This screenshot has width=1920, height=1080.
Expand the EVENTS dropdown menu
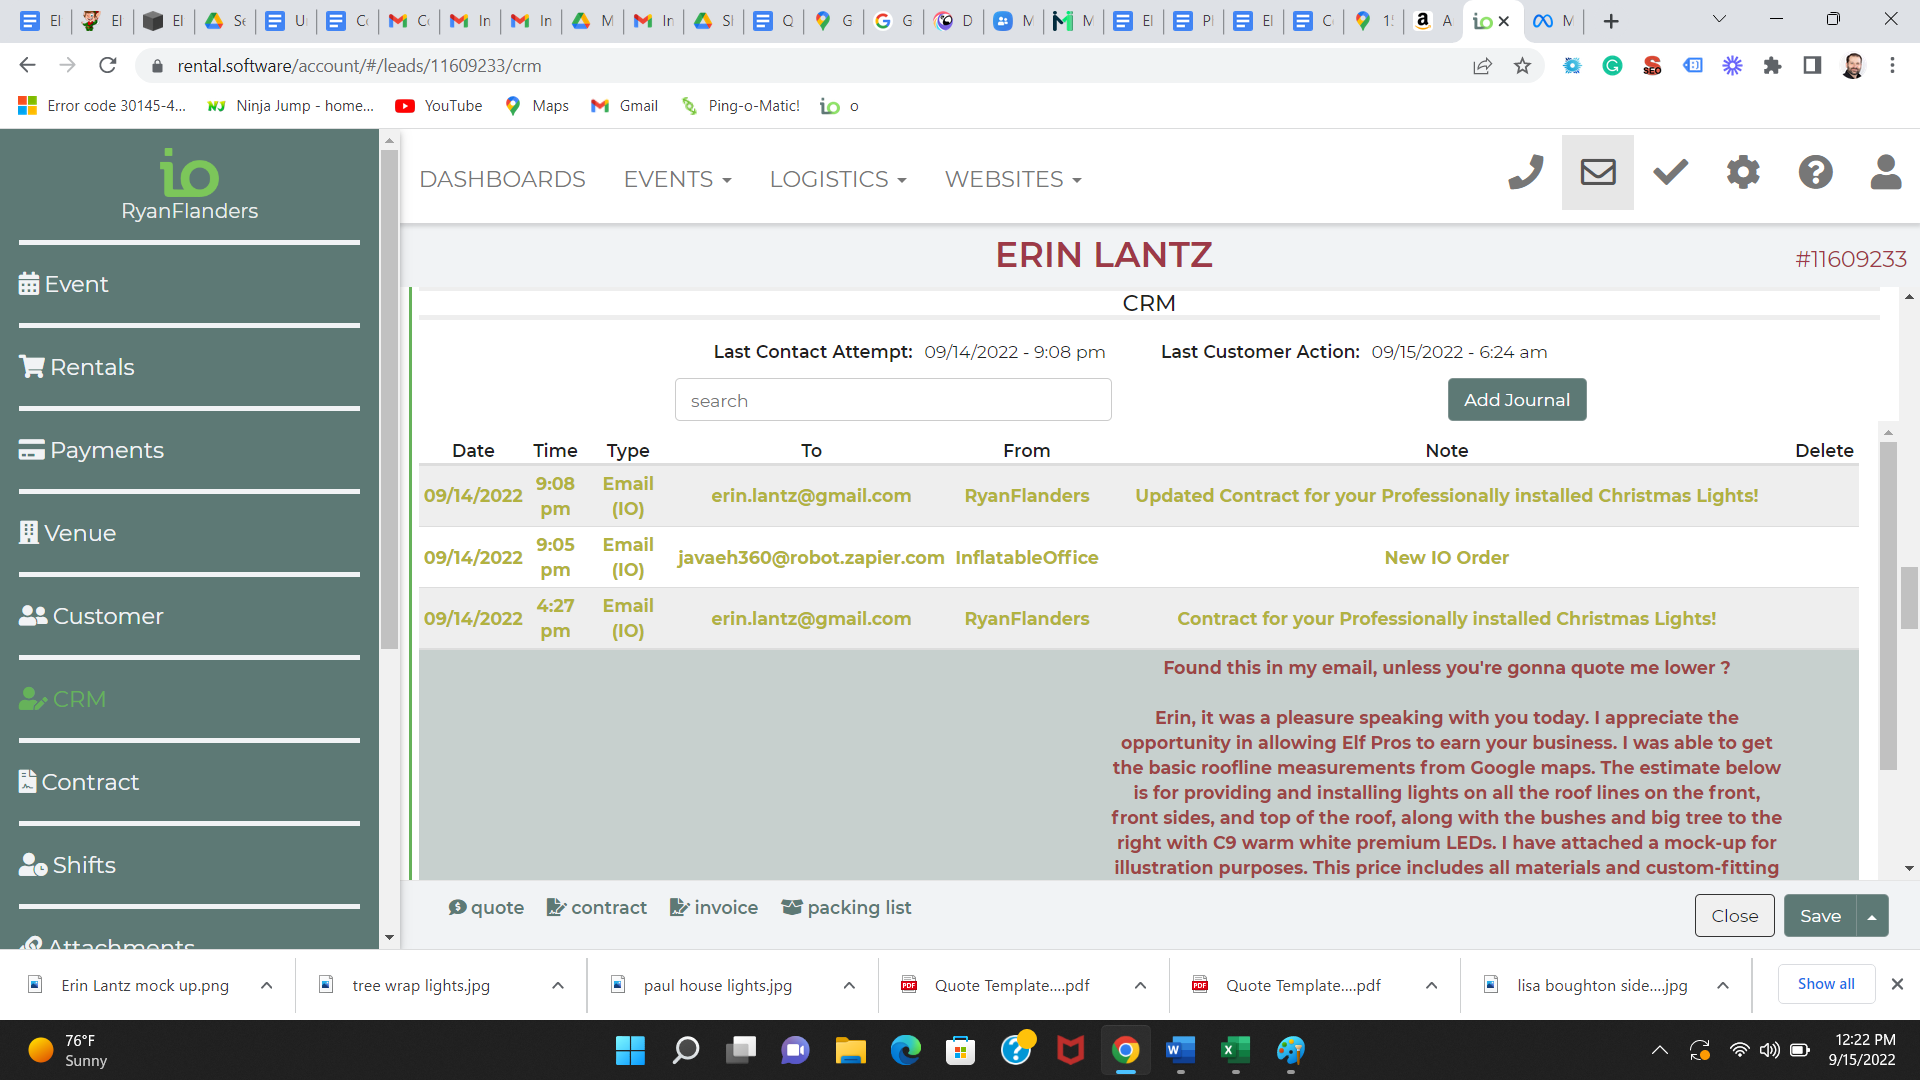[677, 180]
